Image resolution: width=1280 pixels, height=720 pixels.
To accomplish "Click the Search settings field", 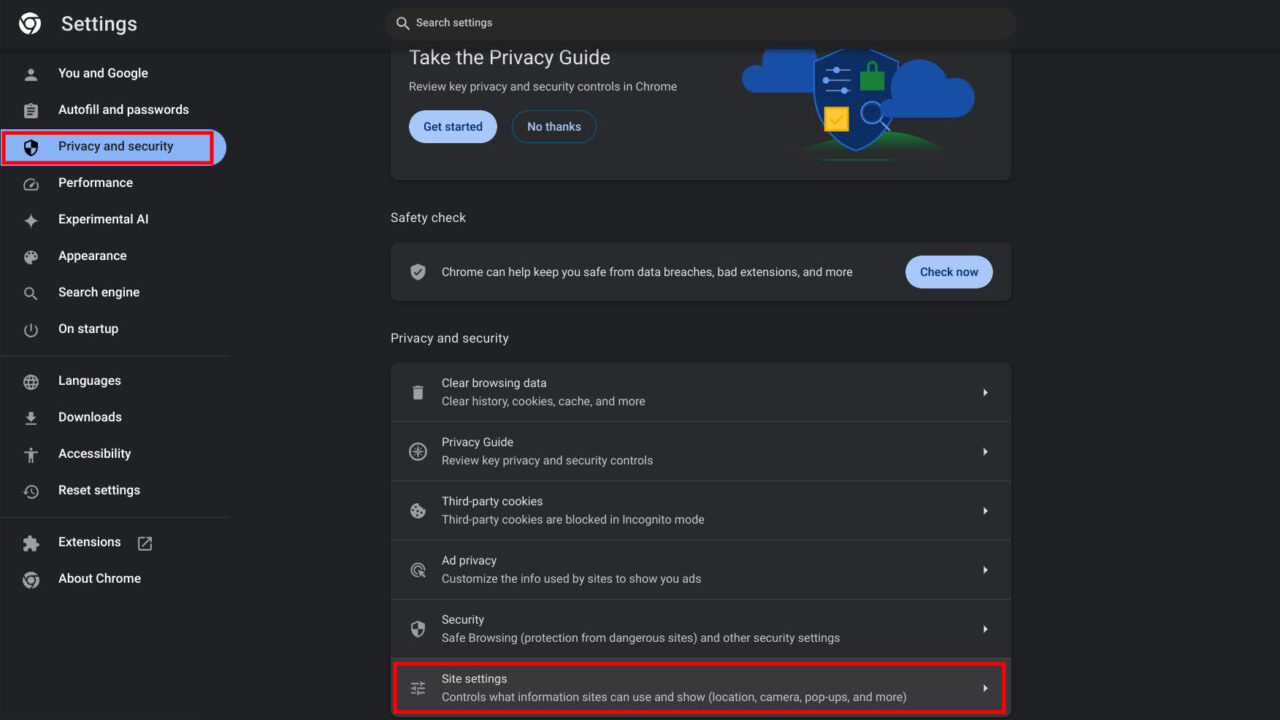I will coord(700,22).
